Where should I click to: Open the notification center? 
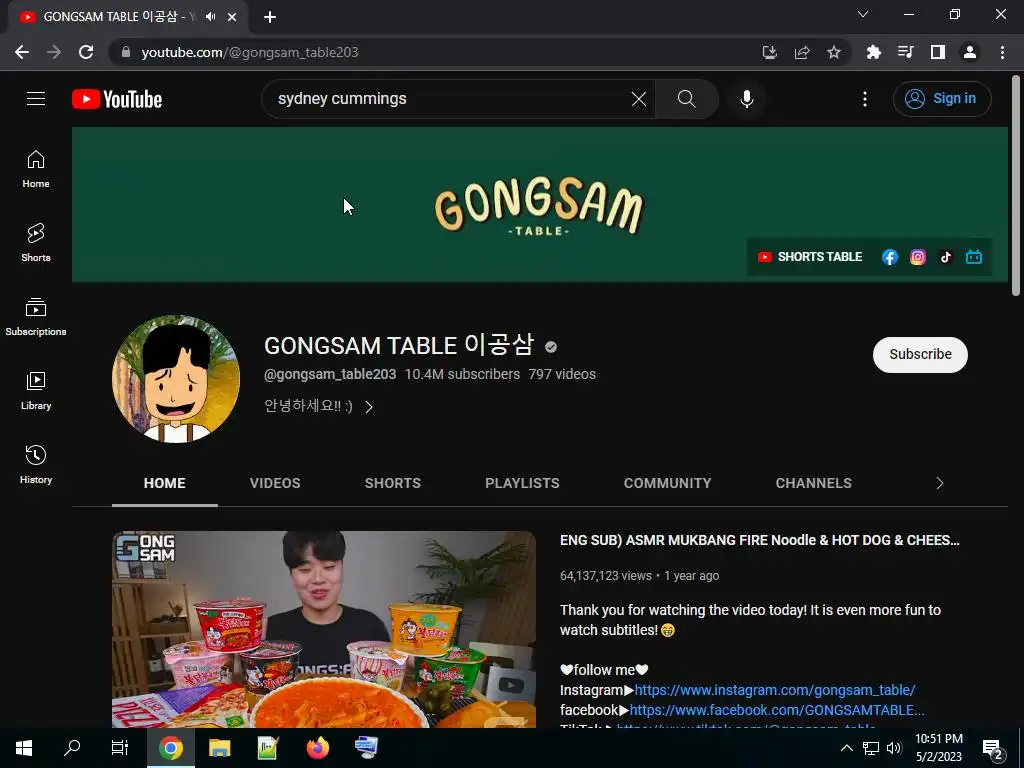[x=993, y=749]
